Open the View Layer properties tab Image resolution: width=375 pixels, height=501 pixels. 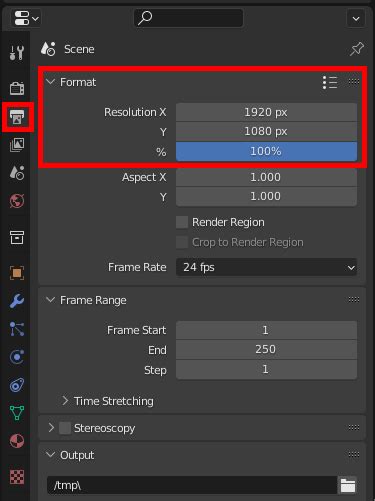17,145
